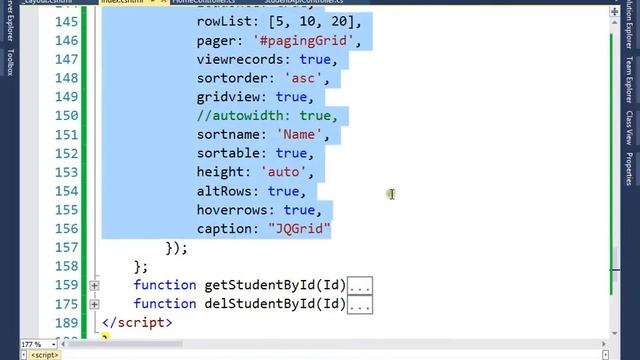Click the vertical scrollbar up arrow

pos(614,23)
